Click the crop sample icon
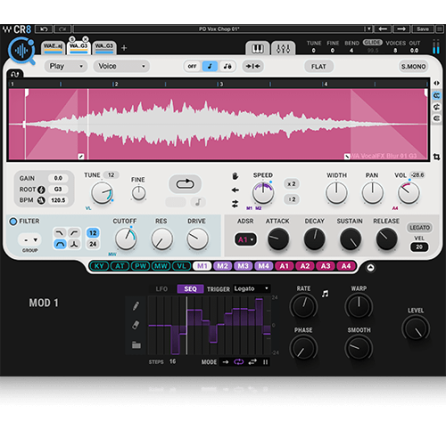 tap(437, 157)
